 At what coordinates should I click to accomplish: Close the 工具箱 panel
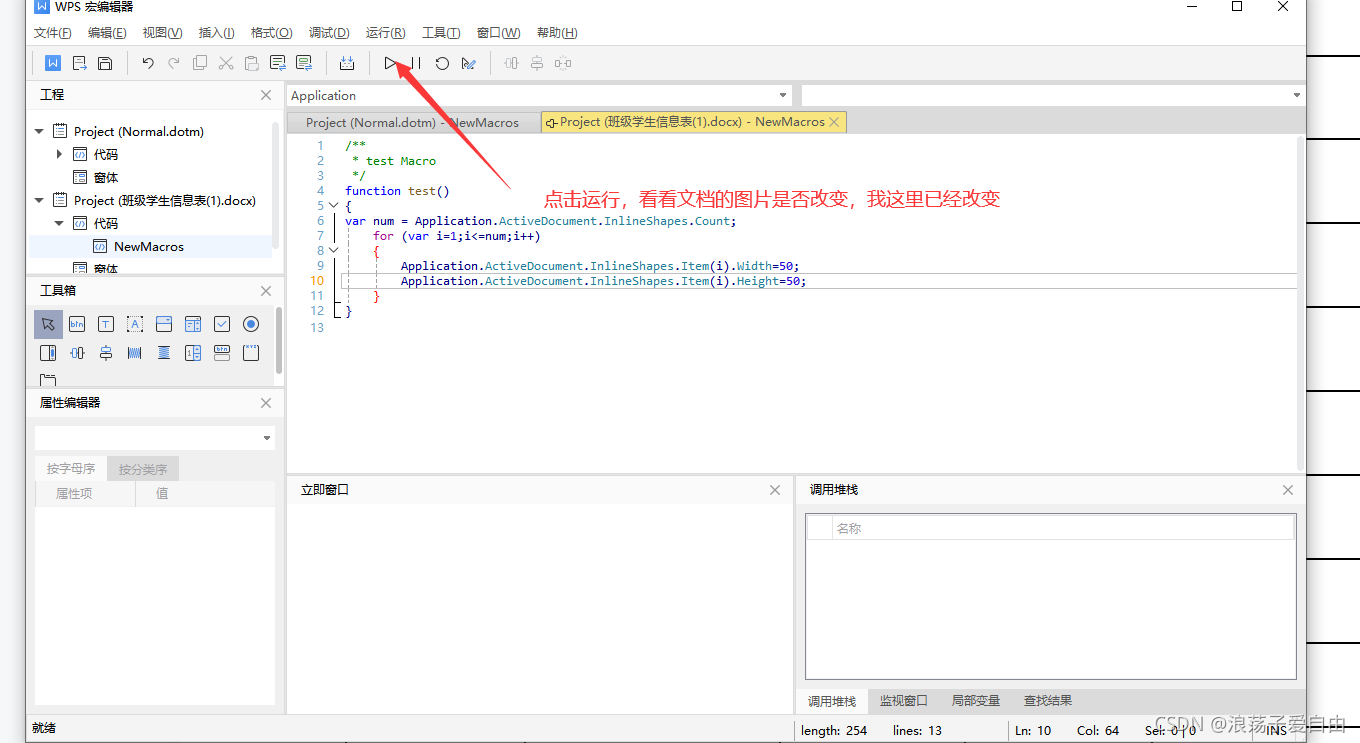(x=266, y=291)
